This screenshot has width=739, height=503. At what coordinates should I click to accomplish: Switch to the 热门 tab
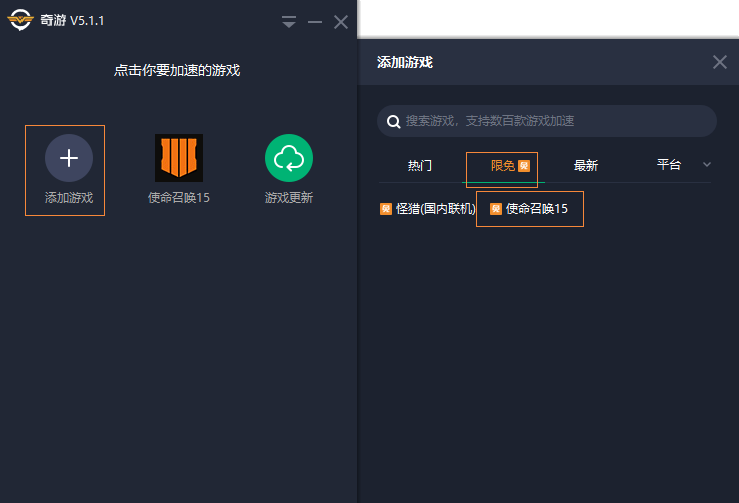coord(419,165)
